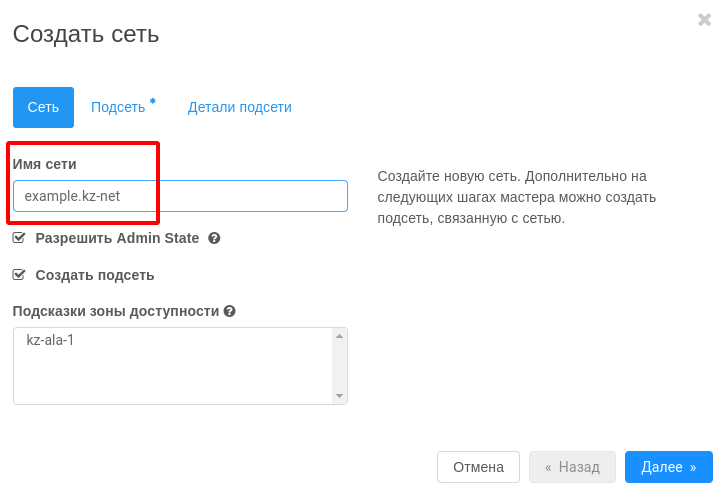Screen dimensions: 722x492
Task: Focus the Имя сети text field
Action: point(180,196)
